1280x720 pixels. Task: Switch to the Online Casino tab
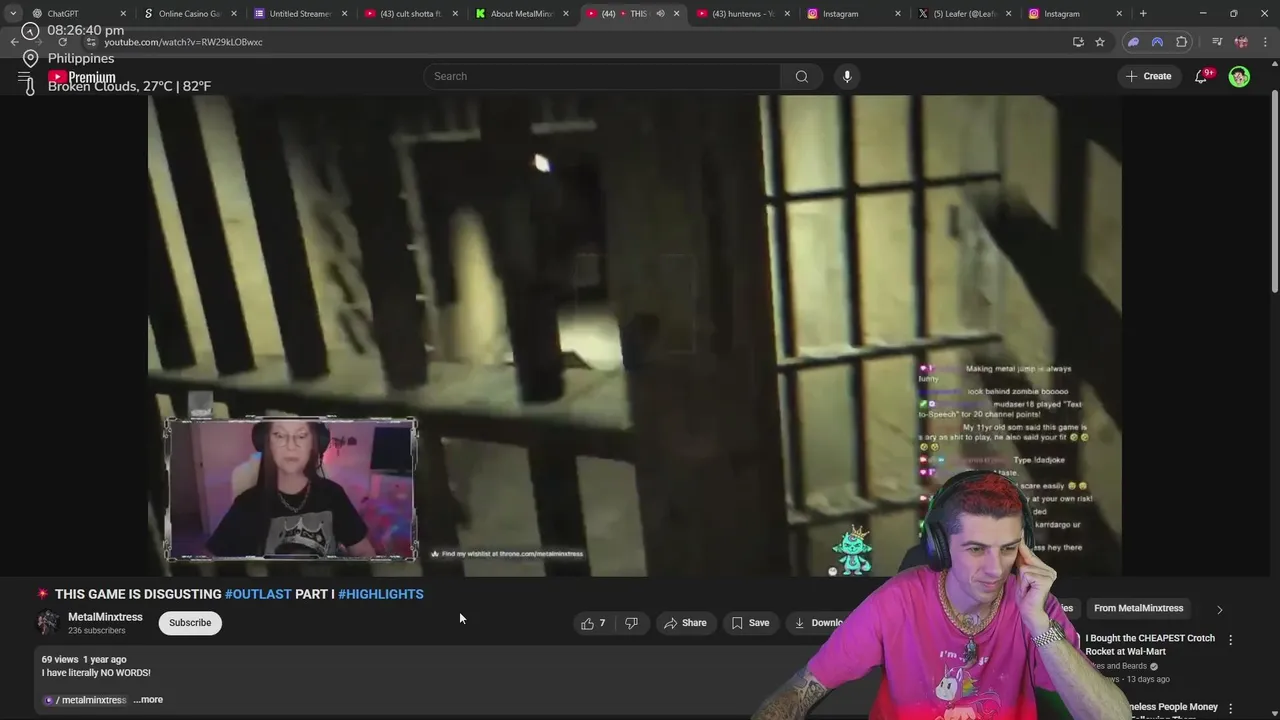[188, 14]
